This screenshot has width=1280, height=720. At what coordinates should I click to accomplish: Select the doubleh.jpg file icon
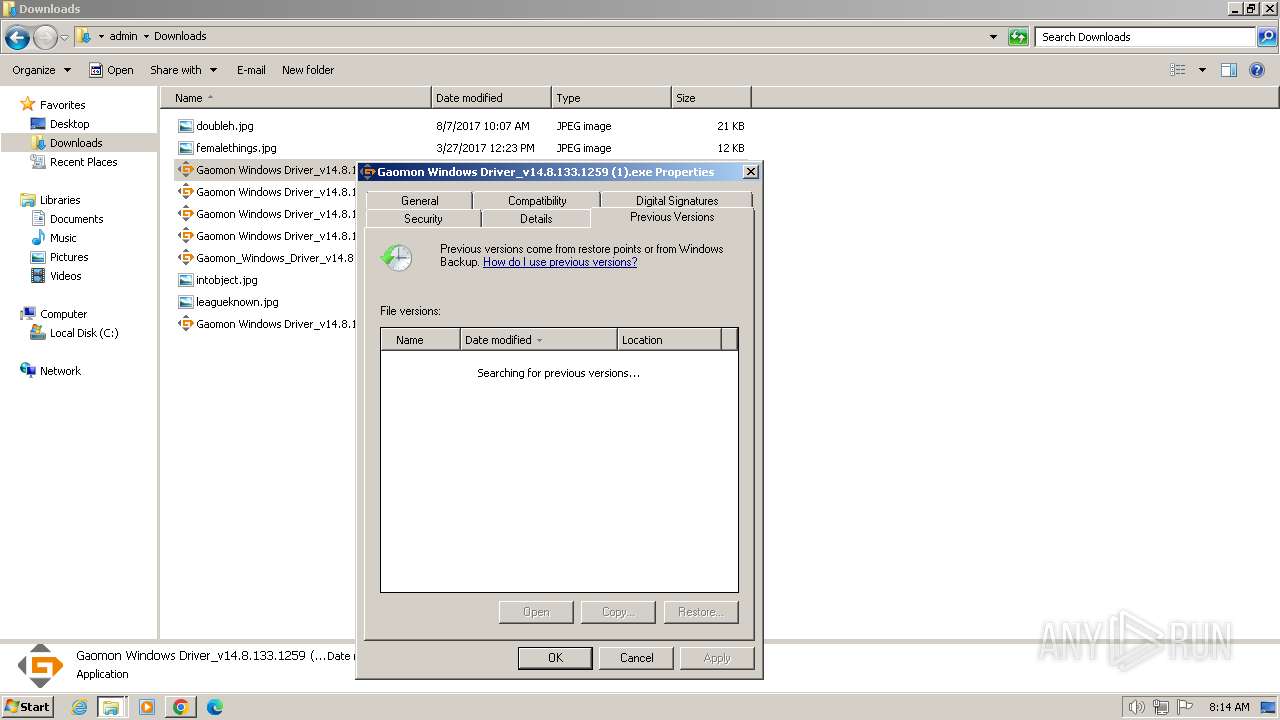pos(185,126)
